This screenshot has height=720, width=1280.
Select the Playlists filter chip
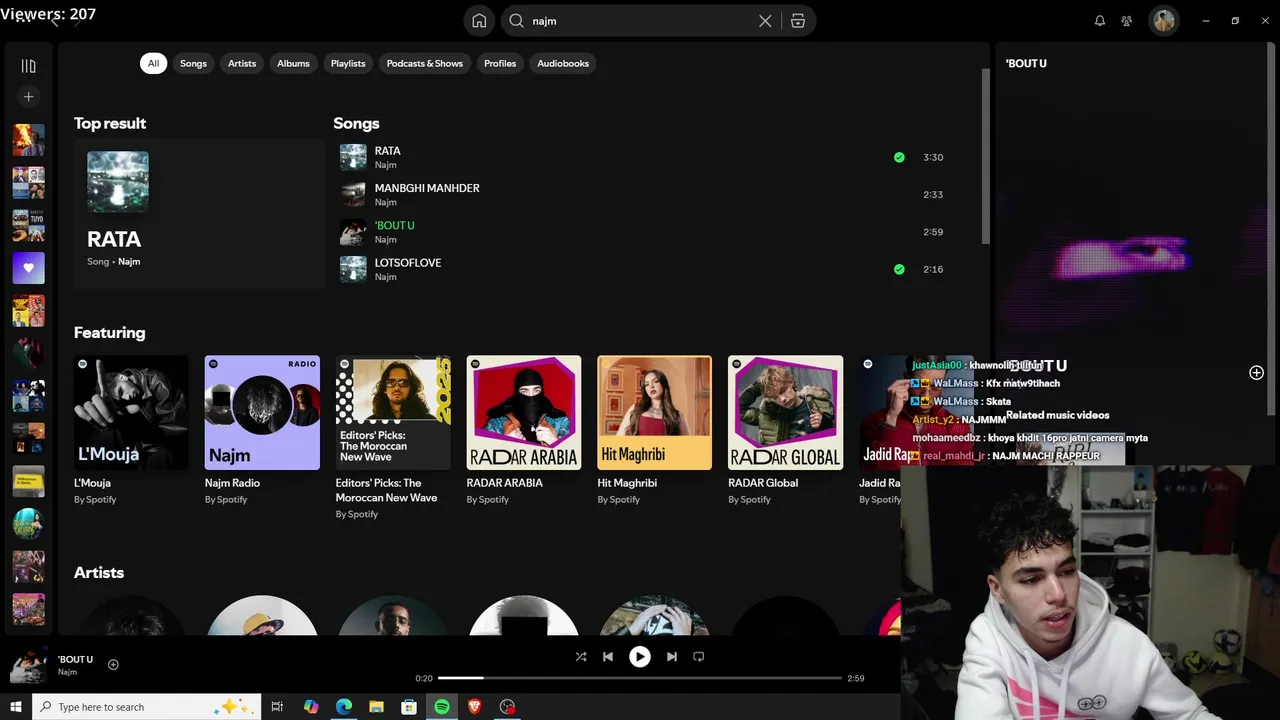(348, 63)
